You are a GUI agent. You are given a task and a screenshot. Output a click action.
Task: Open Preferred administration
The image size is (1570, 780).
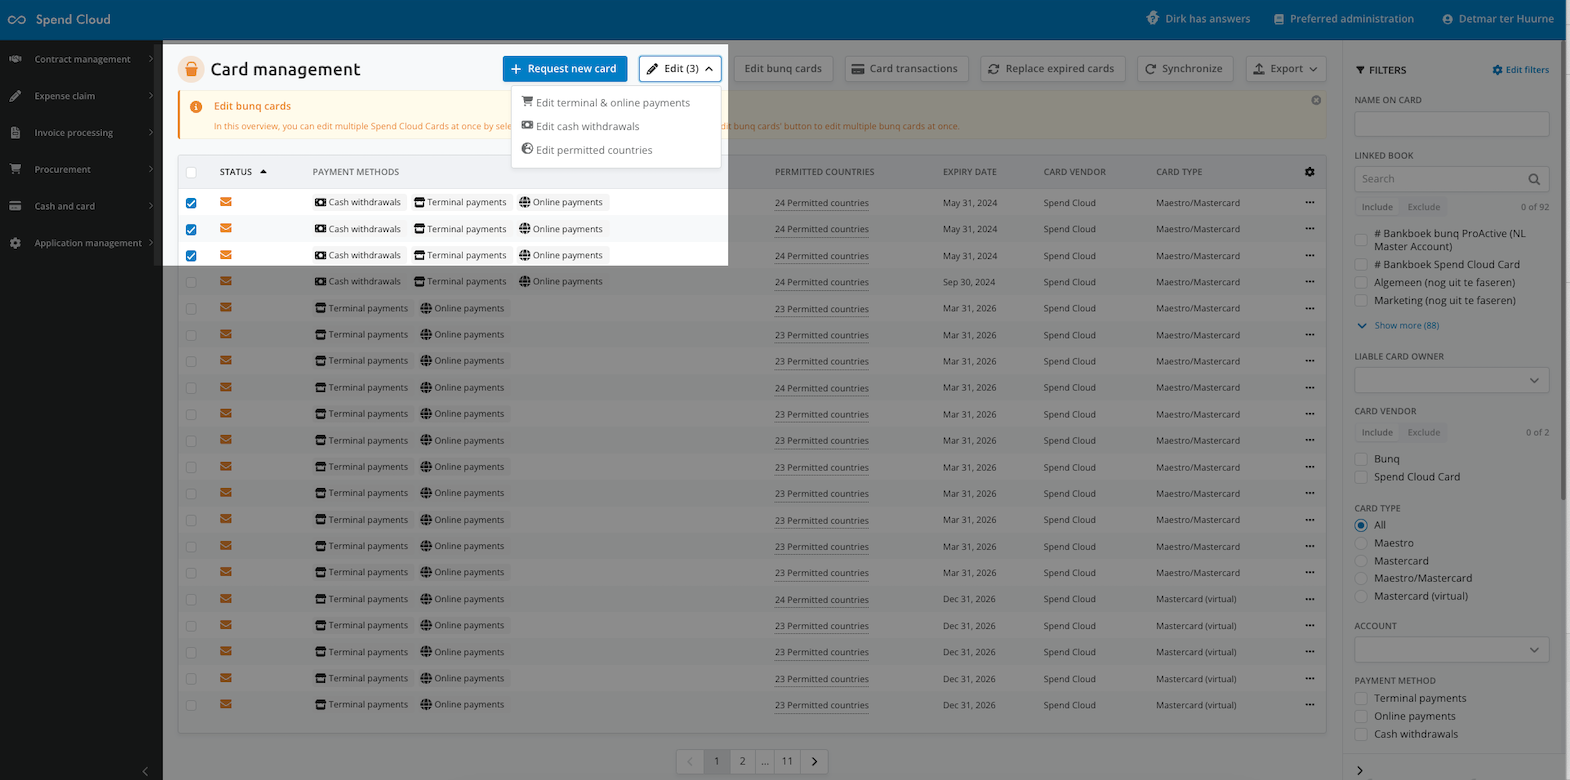(1343, 19)
